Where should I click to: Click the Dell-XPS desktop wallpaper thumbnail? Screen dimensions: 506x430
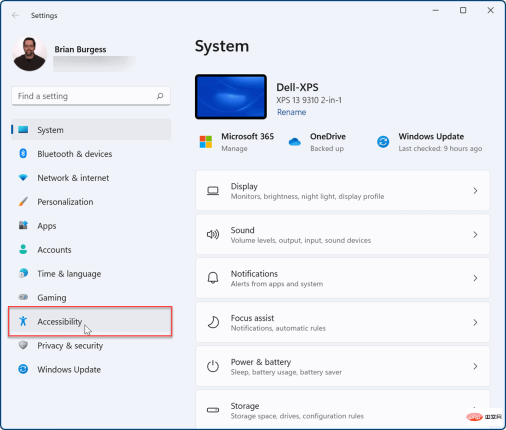231,97
